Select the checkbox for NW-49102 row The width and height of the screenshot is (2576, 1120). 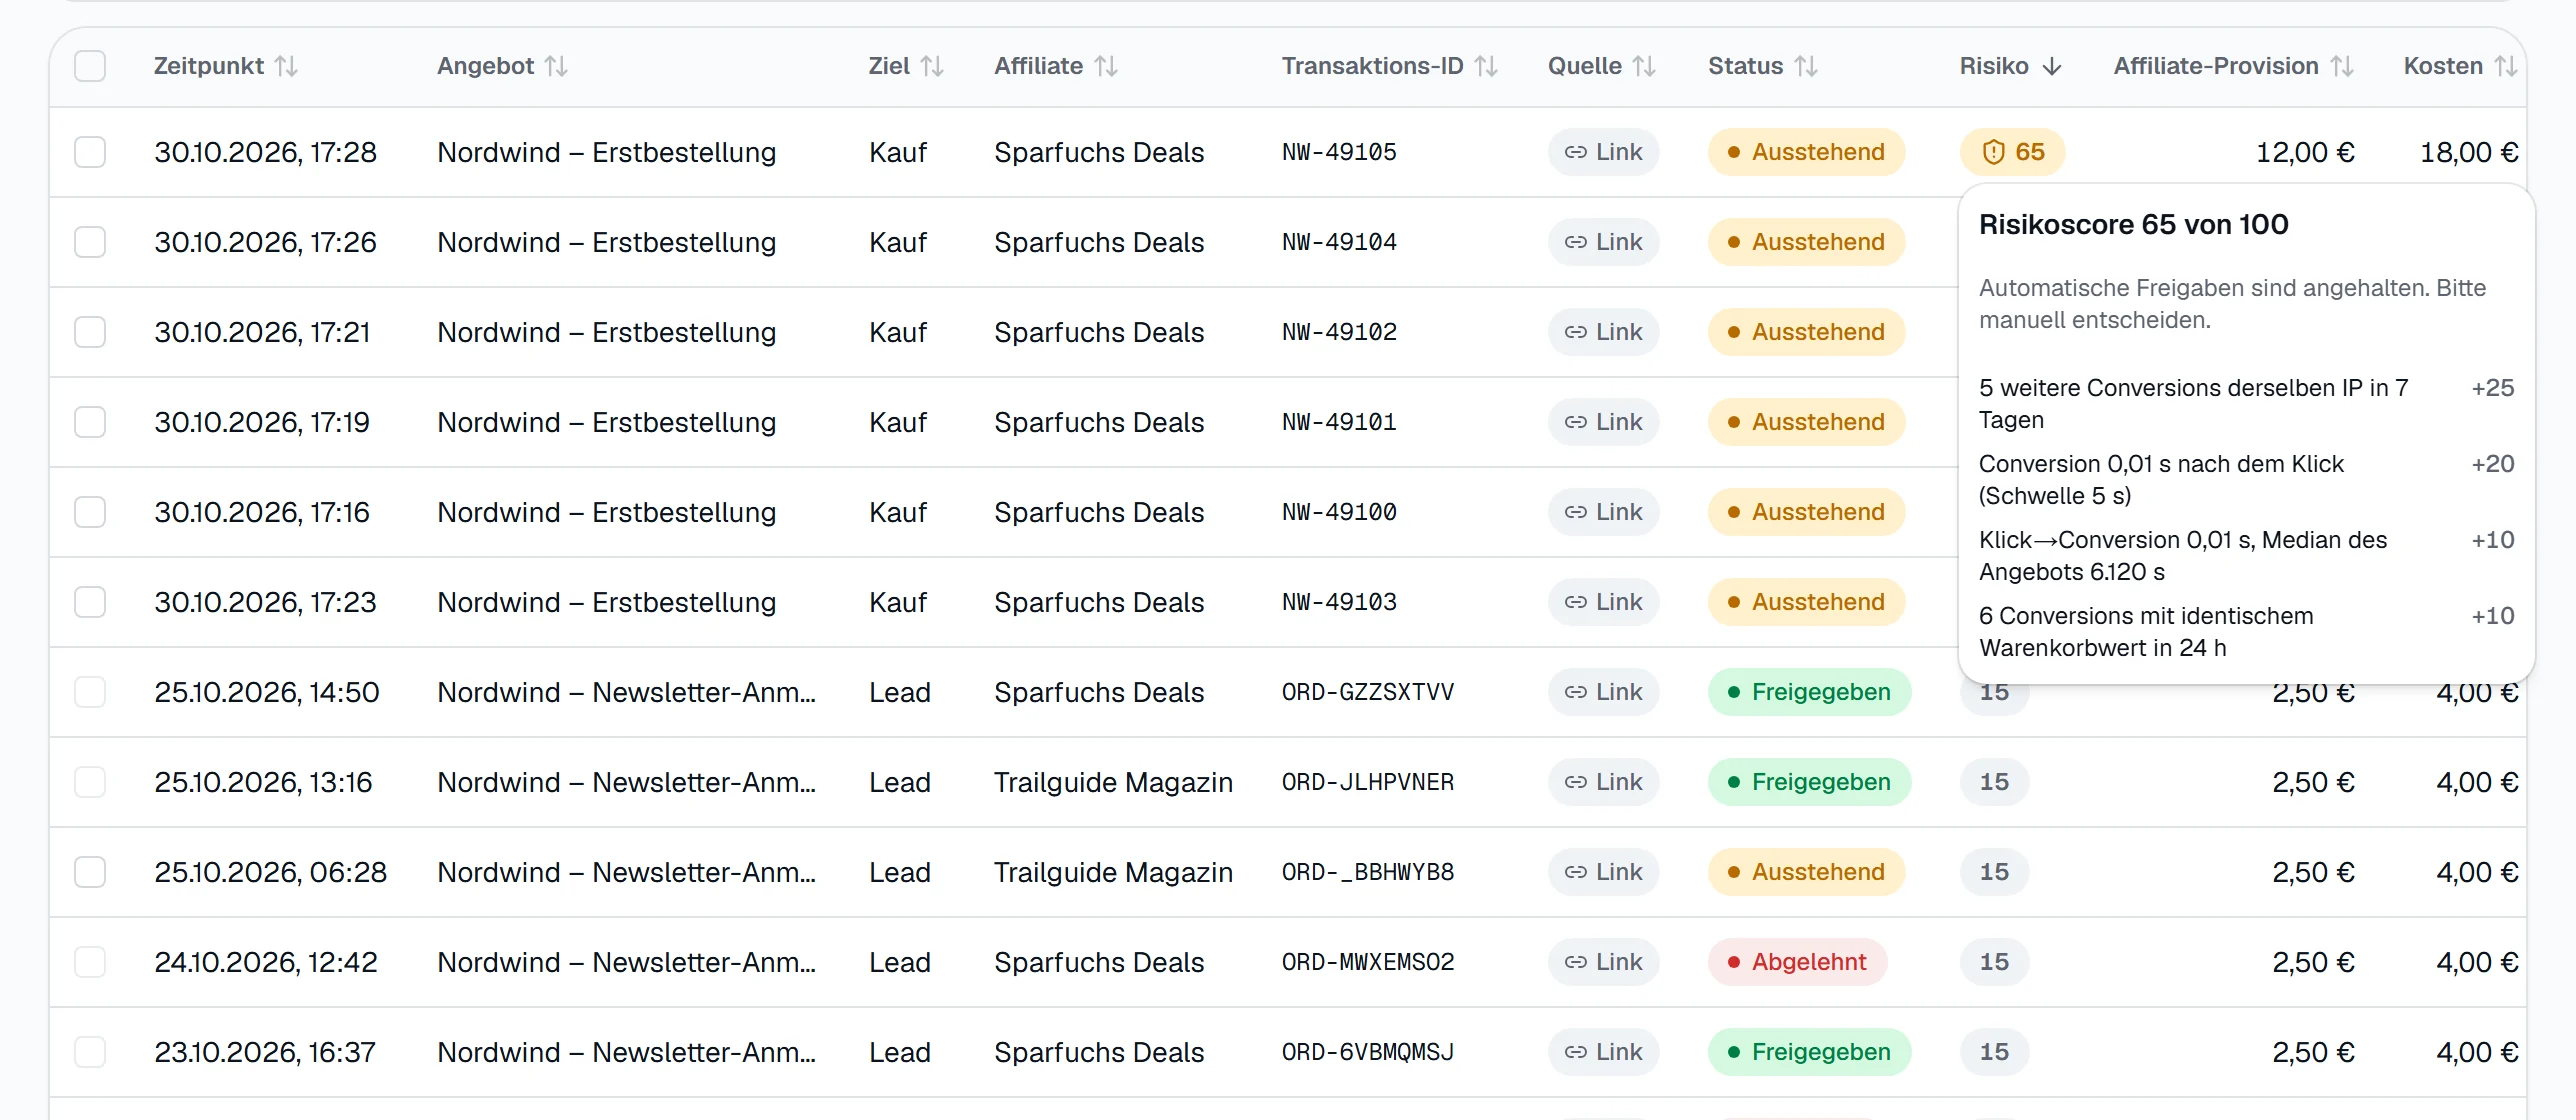pyautogui.click(x=90, y=332)
